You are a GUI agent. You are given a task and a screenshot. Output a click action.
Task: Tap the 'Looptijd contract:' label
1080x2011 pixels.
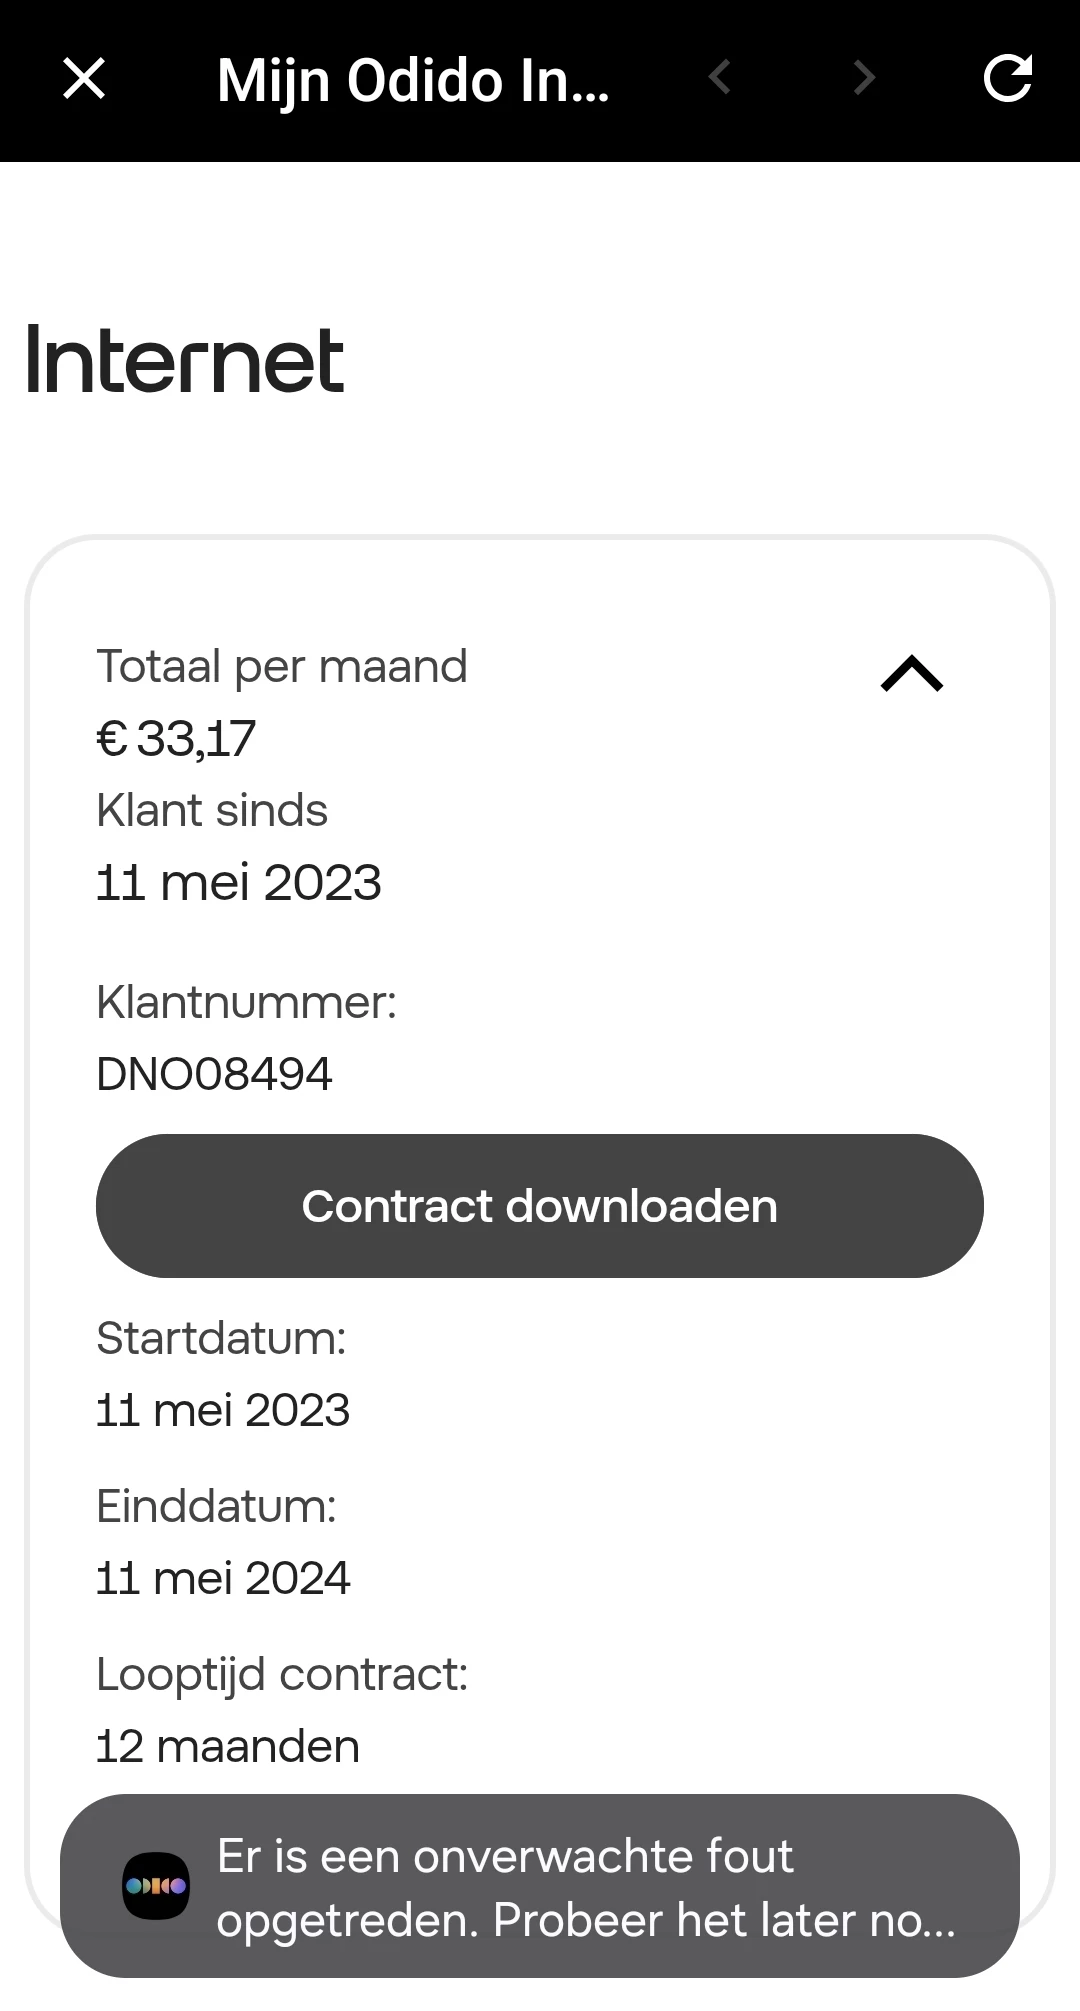tap(282, 1674)
